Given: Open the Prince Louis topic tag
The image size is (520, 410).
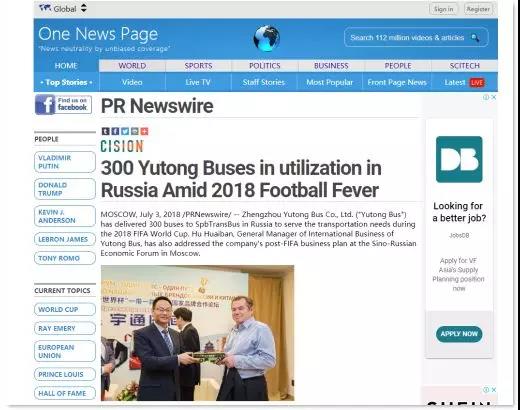Looking at the screenshot, I should (x=65, y=374).
